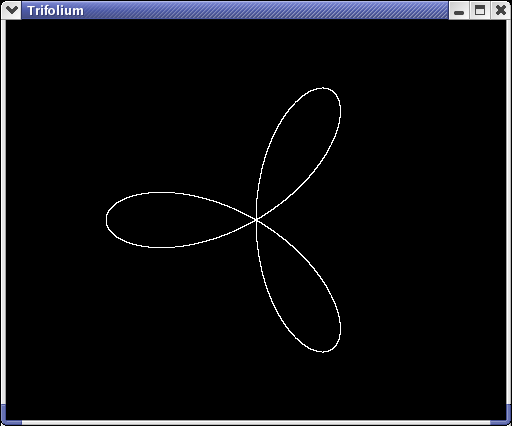The image size is (512, 426).
Task: Click the Trifolium title text
Action: pyautogui.click(x=56, y=11)
